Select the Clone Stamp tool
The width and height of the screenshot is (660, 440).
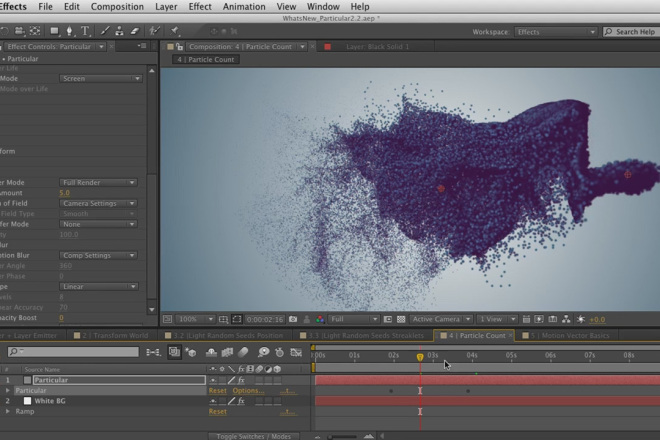tap(118, 32)
